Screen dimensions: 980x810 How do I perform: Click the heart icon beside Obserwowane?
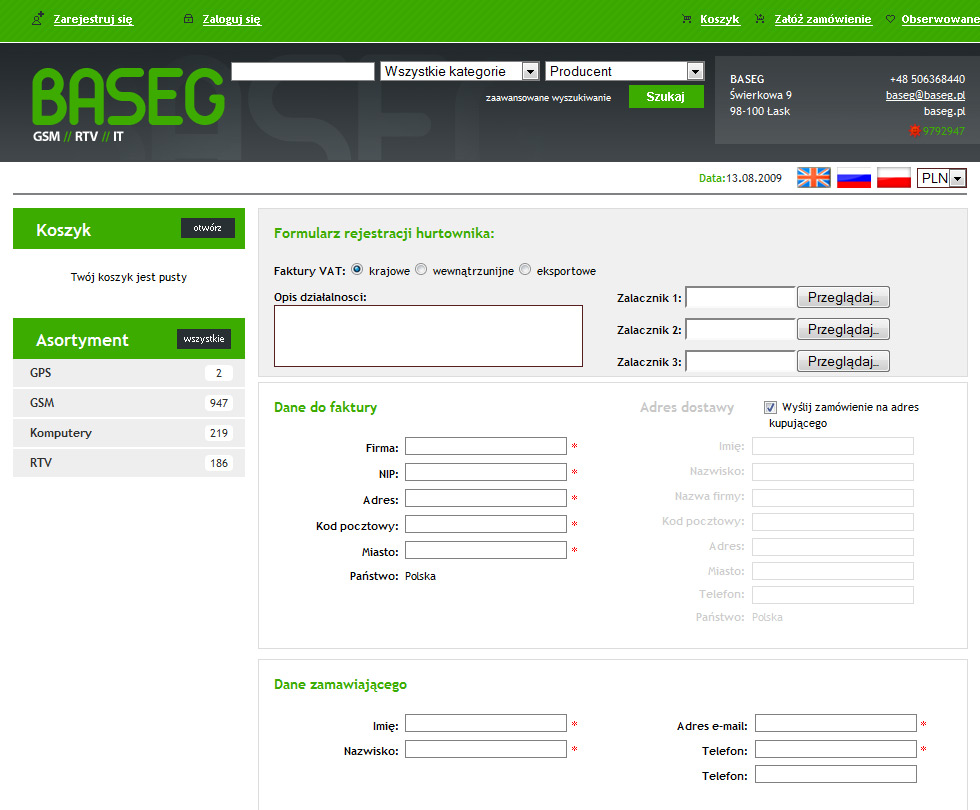coord(890,19)
